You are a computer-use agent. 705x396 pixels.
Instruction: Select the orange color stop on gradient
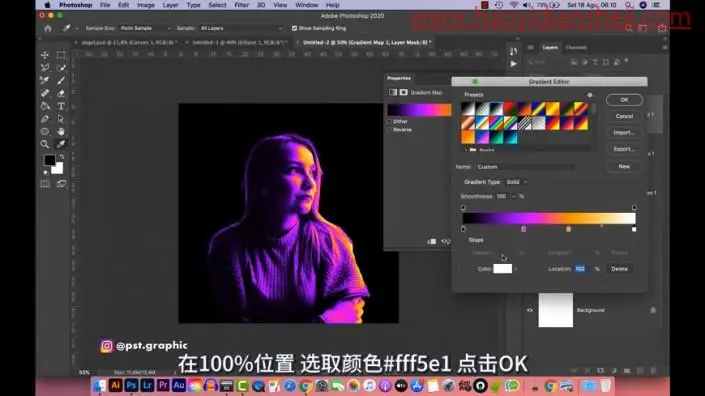click(x=568, y=229)
